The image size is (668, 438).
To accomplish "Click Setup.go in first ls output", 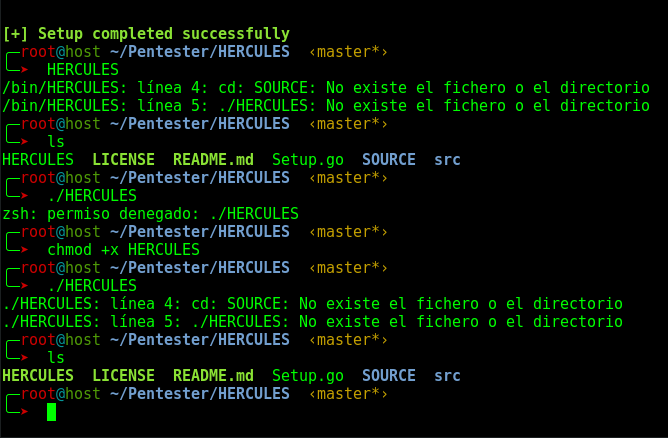I will tap(308, 160).
